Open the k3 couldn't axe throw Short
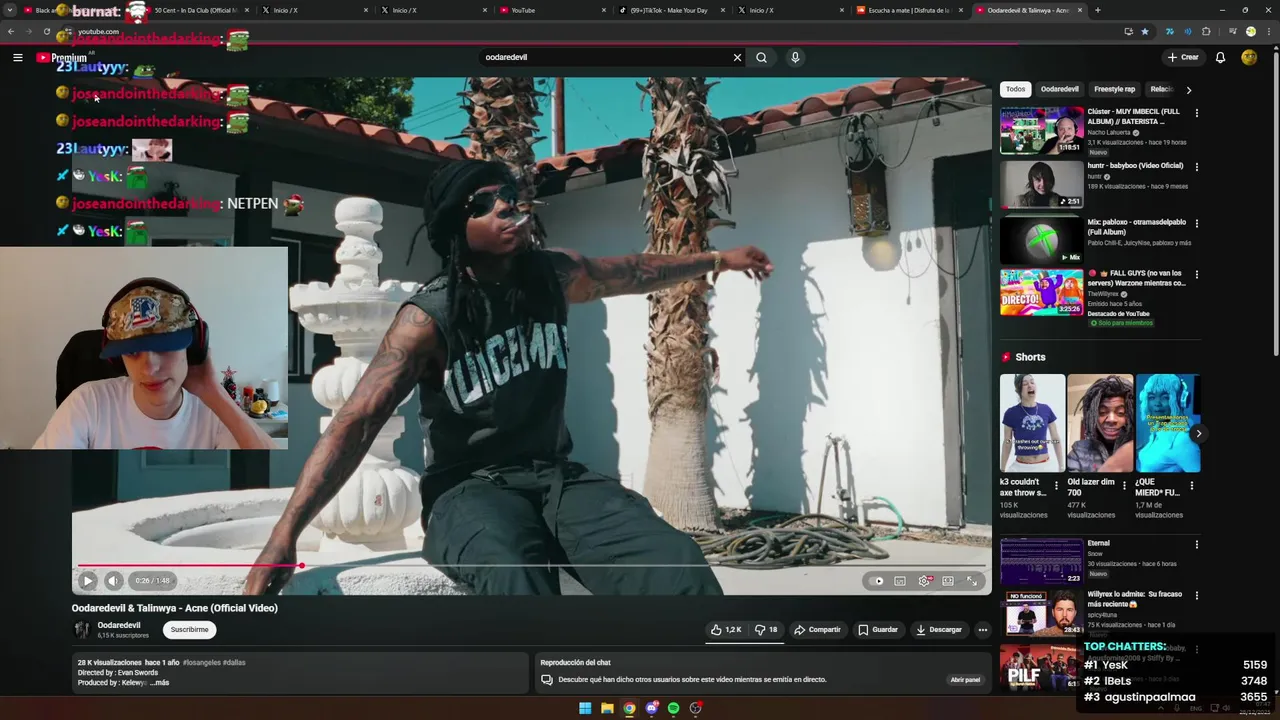Screen dimensions: 1280x720 coord(1032,423)
